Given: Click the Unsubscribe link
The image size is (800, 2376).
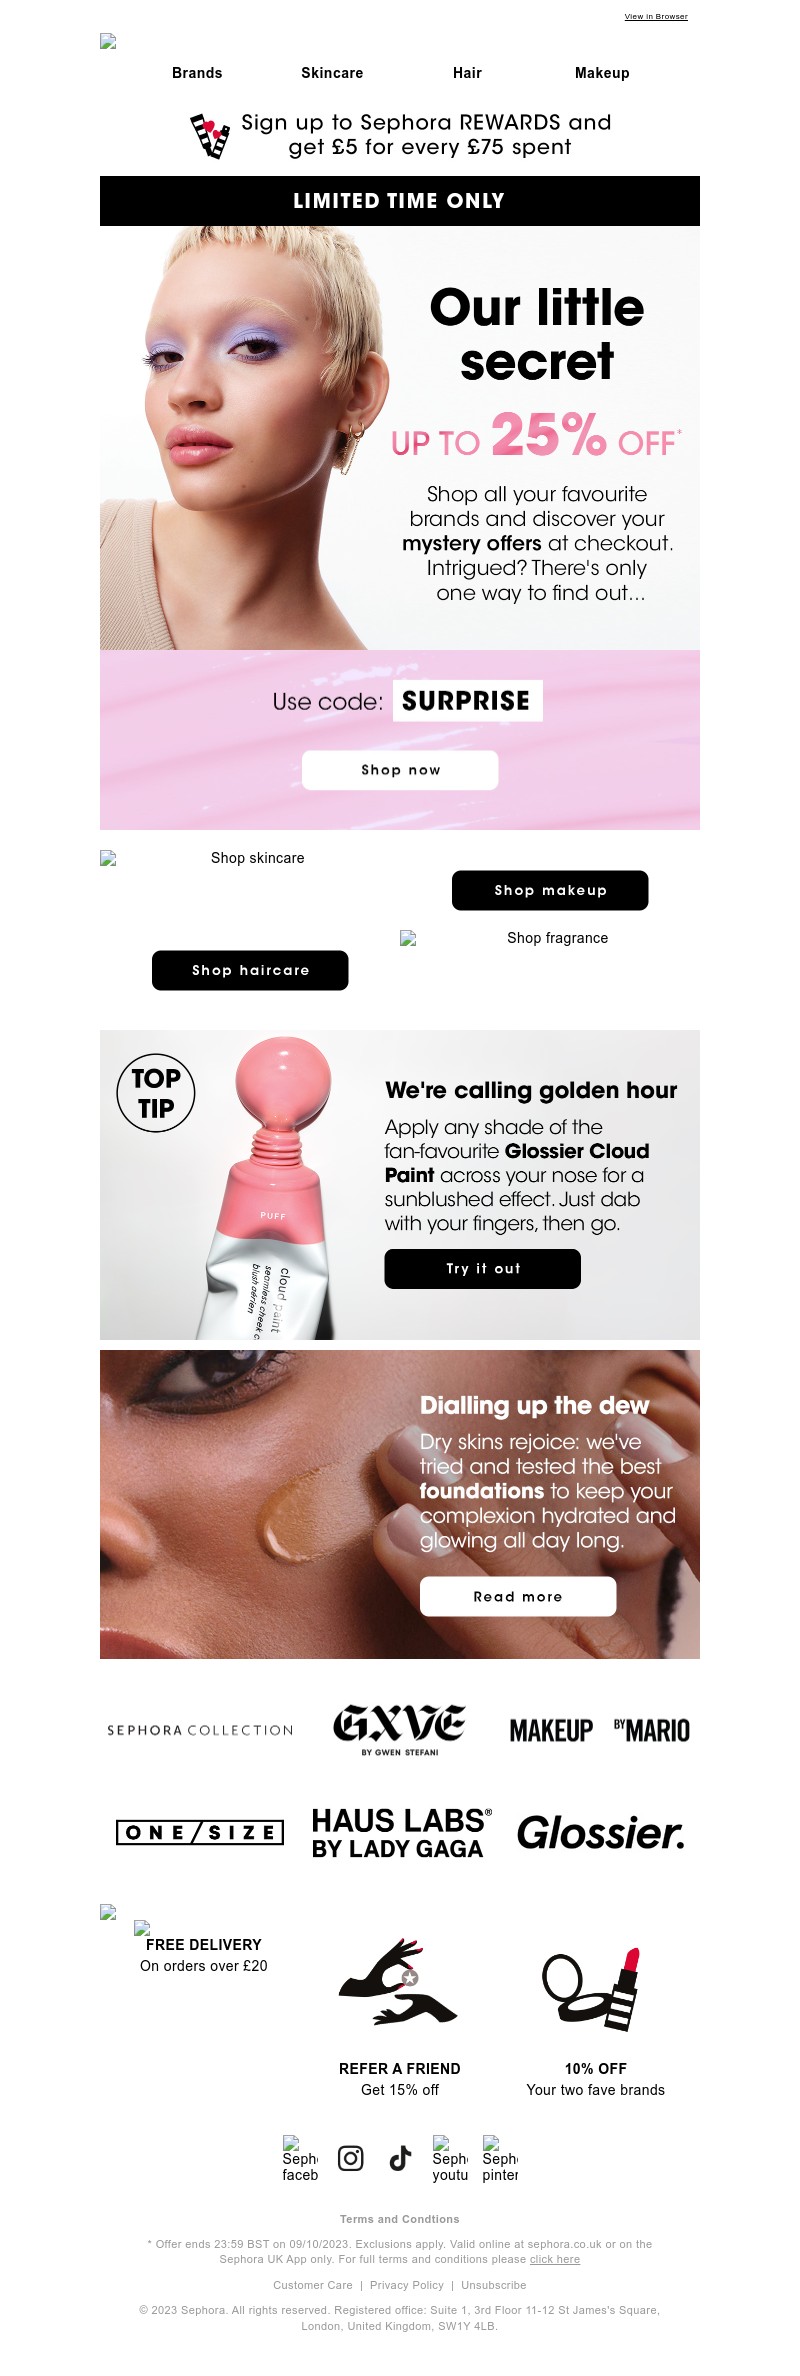Looking at the screenshot, I should (x=493, y=2285).
